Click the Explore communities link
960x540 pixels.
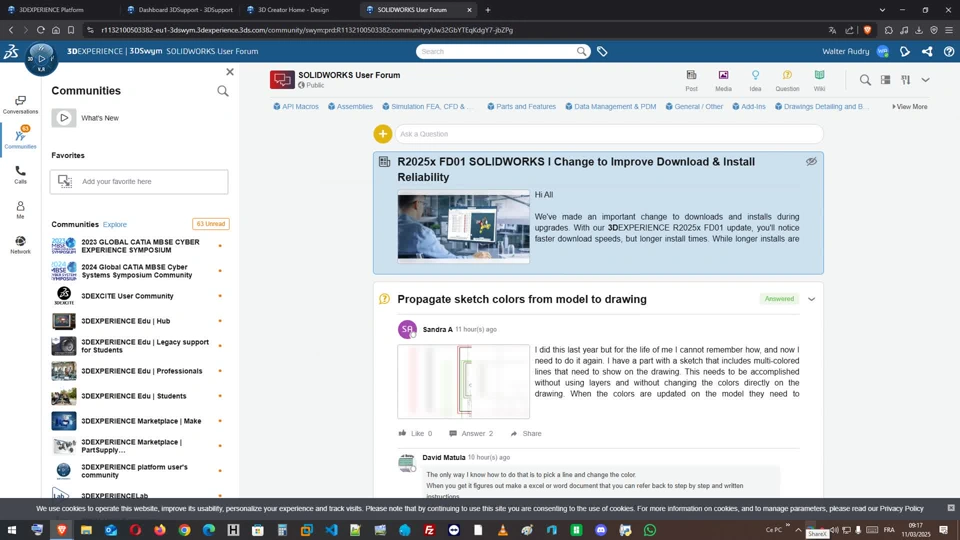(114, 225)
